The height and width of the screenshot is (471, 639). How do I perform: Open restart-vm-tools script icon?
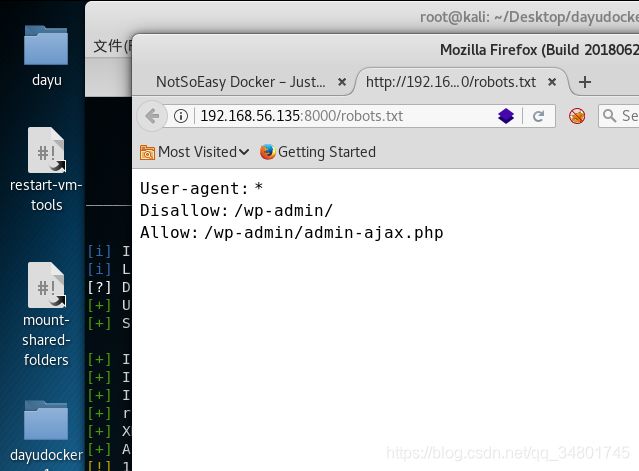click(46, 150)
